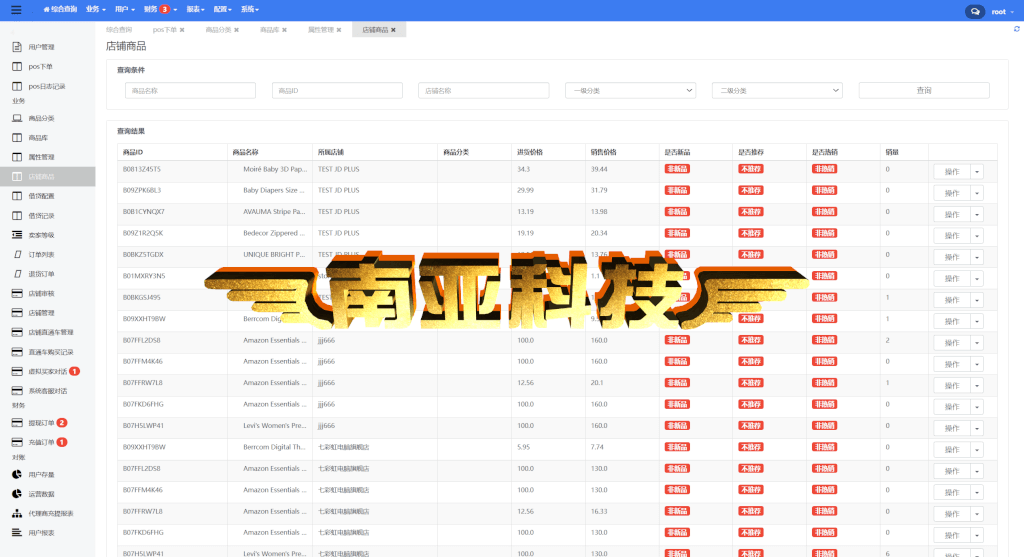Open 提现订单 sidebar icon

coord(17,423)
